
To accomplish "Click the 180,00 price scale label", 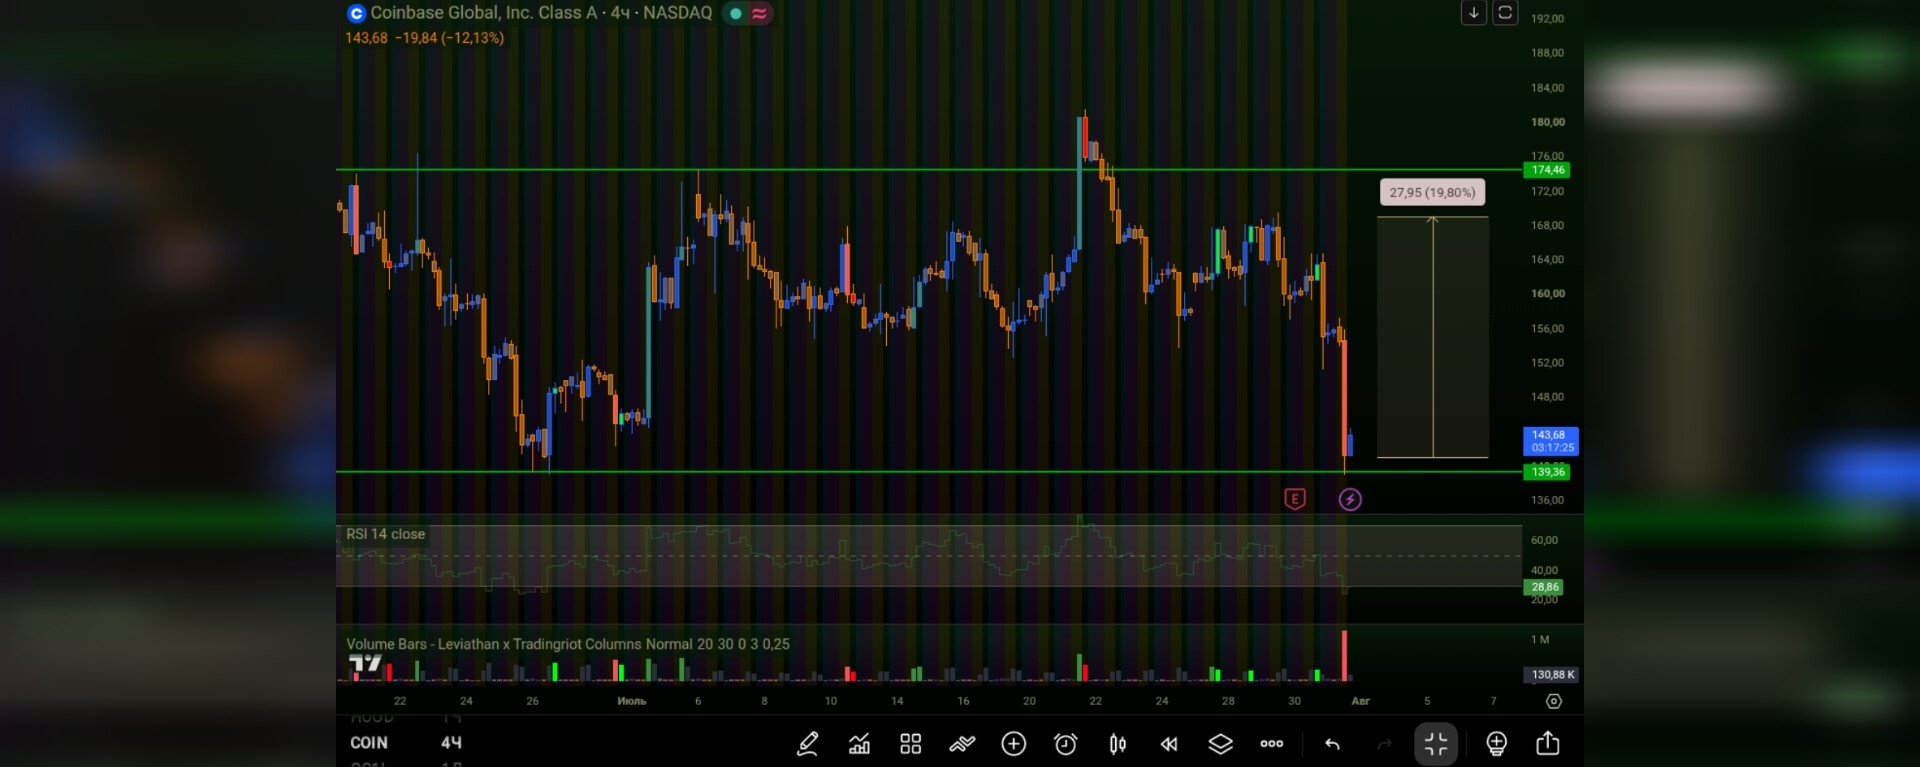I will click(x=1547, y=122).
